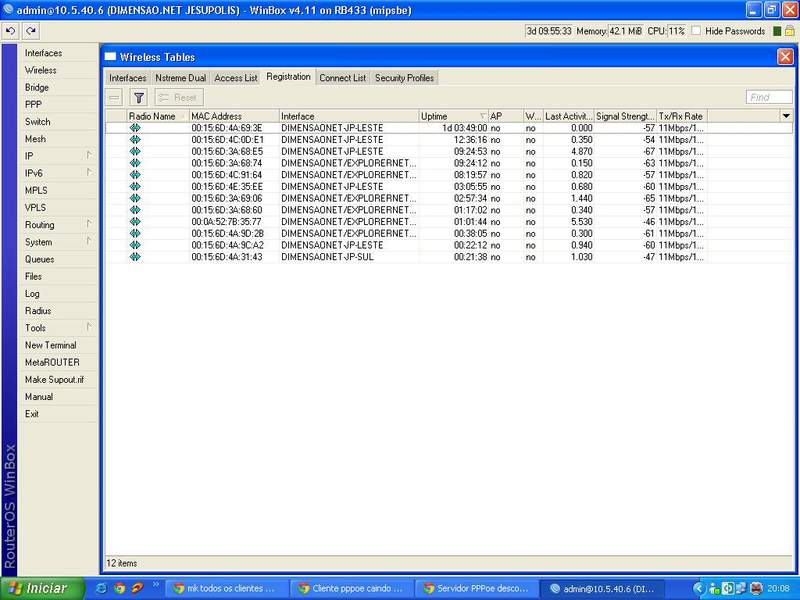This screenshot has width=800, height=600.
Task: Sort by Radio Name column header
Action: 158,116
